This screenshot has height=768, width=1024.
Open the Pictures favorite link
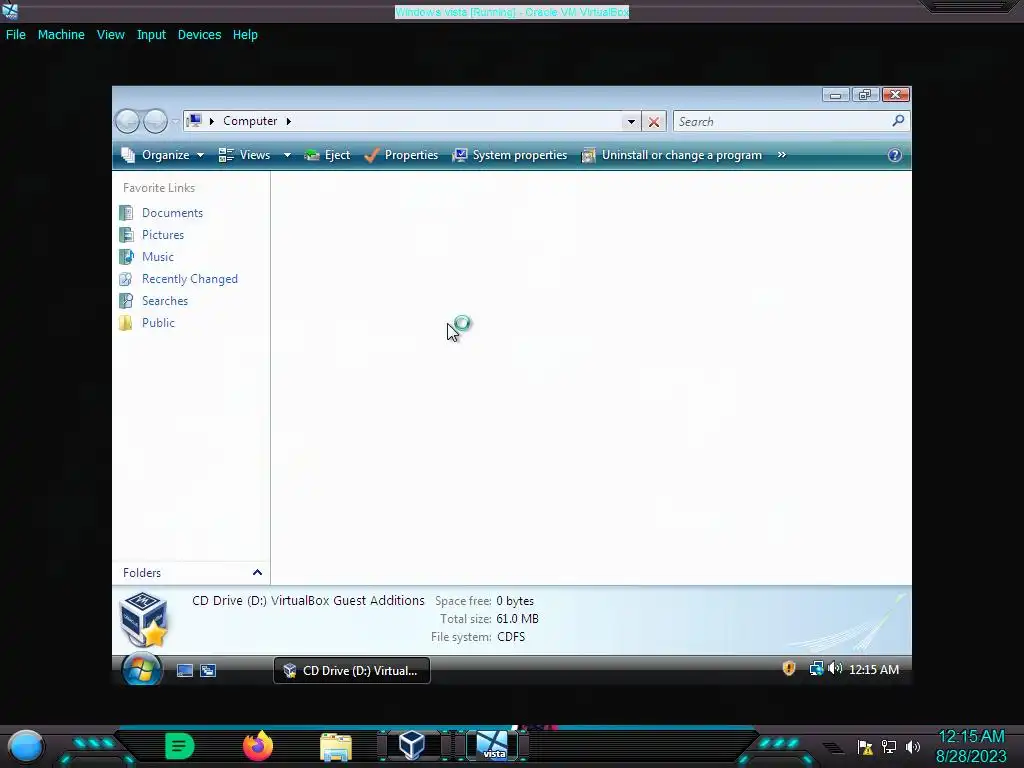point(163,234)
